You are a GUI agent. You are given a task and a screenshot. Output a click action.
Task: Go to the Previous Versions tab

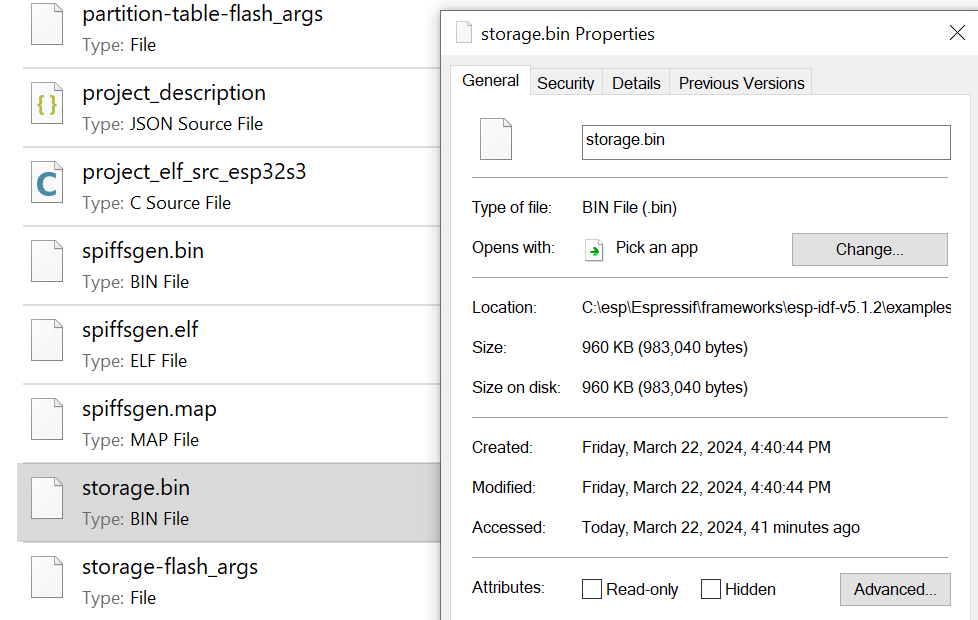tap(741, 83)
